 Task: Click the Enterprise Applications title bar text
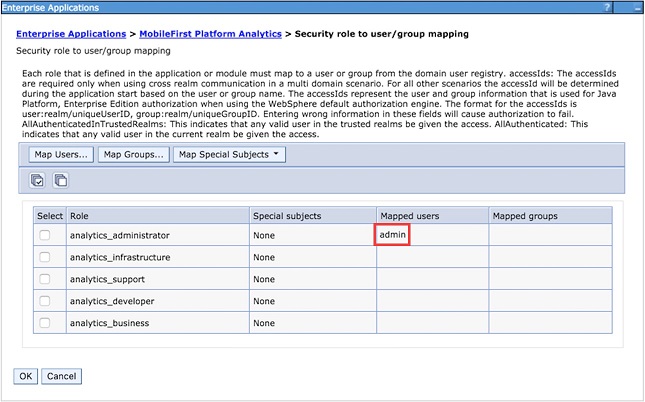50,7
